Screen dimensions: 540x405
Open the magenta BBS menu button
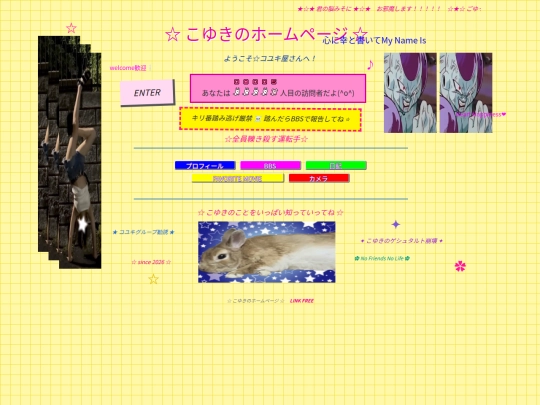(270, 166)
